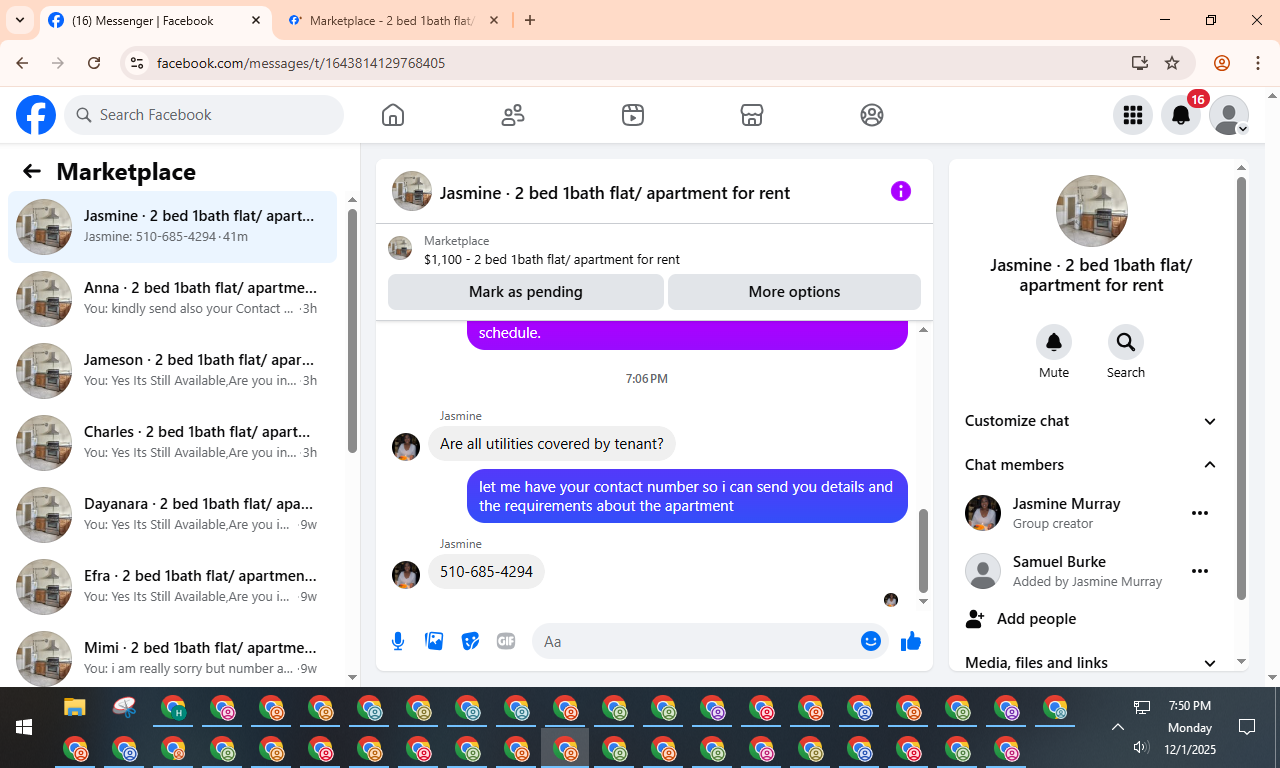Open the Marketplace storefront icon in top bar
The width and height of the screenshot is (1280, 768).
pos(752,115)
